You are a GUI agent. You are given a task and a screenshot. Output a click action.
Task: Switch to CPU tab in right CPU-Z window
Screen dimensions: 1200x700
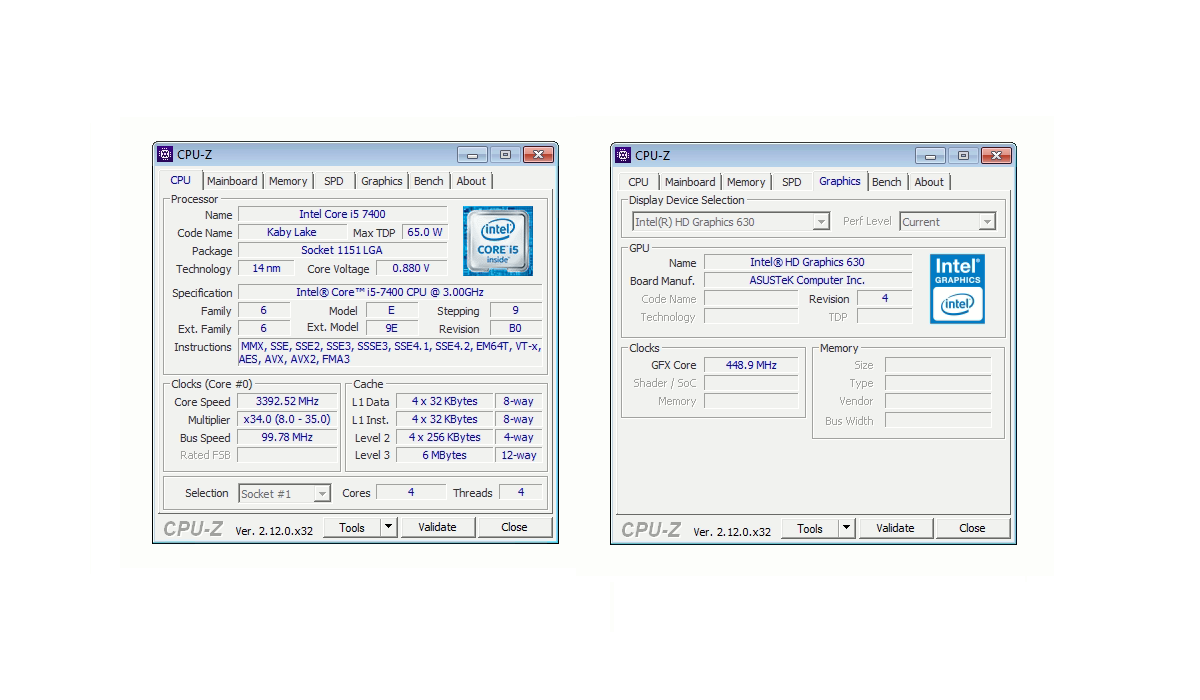click(x=639, y=182)
